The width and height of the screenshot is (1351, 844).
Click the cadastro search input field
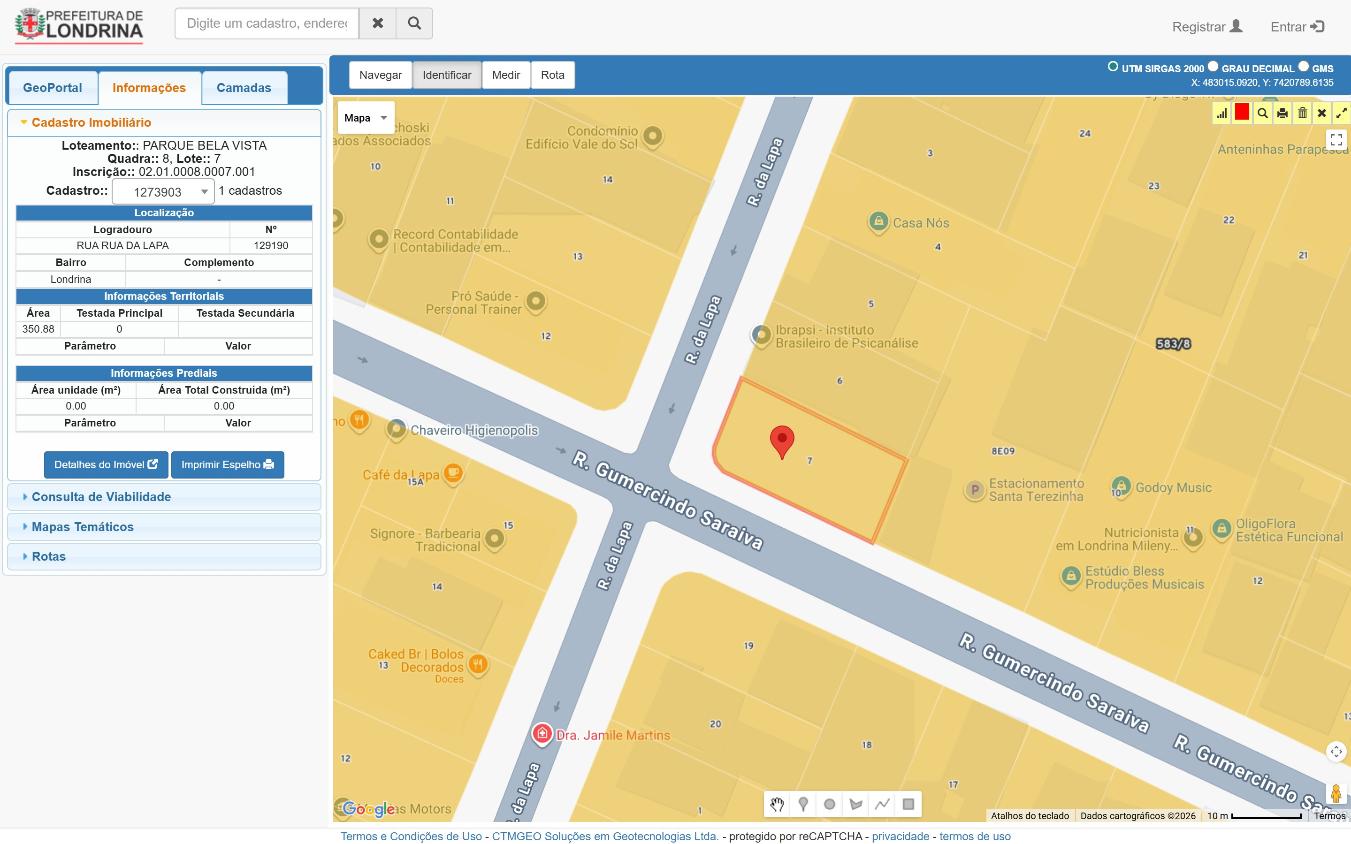[267, 23]
